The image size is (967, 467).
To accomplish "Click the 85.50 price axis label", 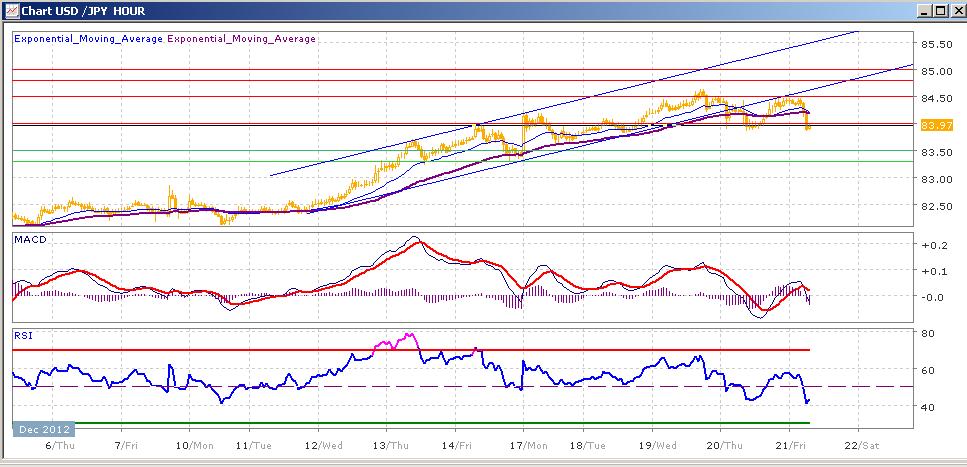I will (x=936, y=44).
